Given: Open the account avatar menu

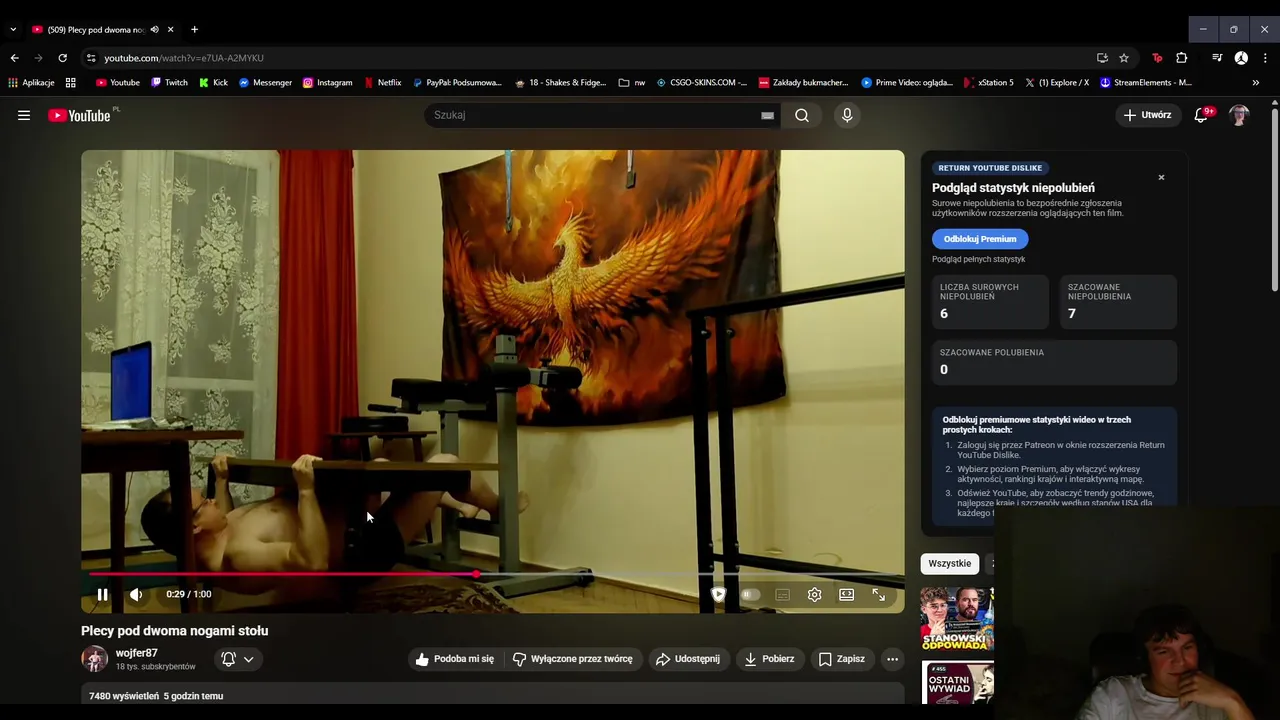Looking at the screenshot, I should pyautogui.click(x=1239, y=115).
